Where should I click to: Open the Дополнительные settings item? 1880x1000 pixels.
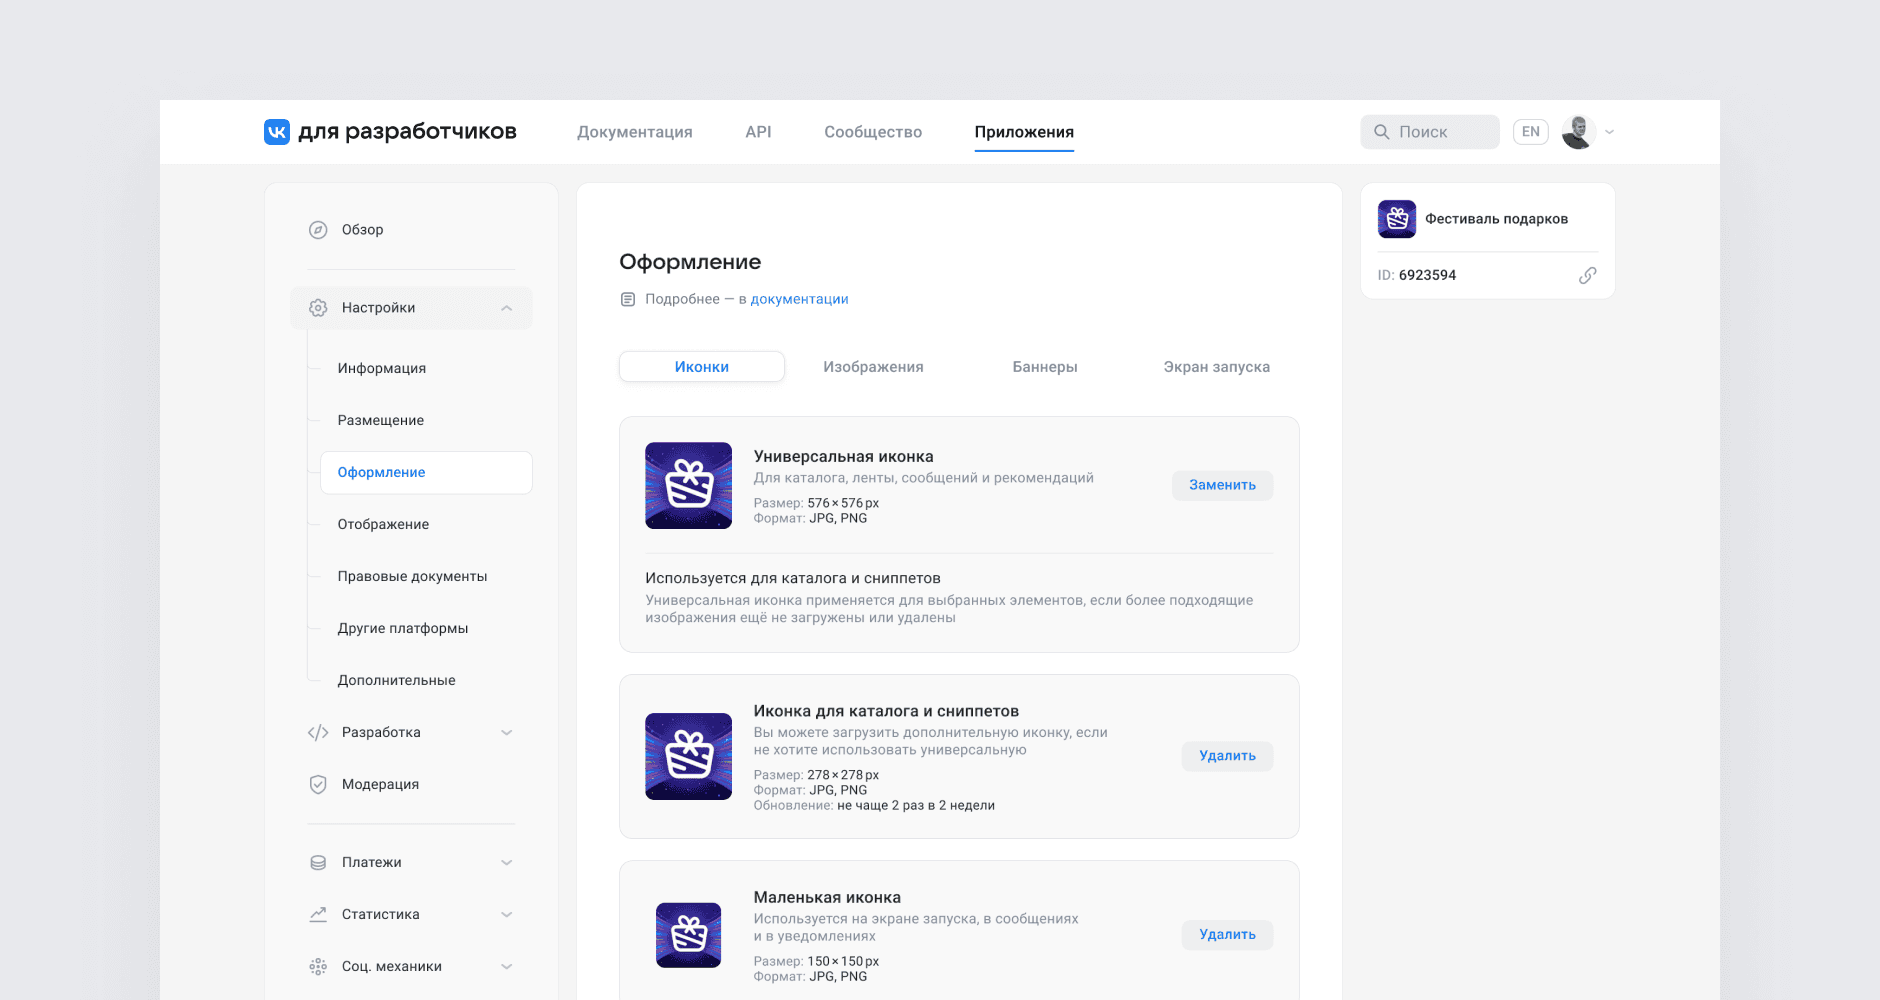click(396, 680)
